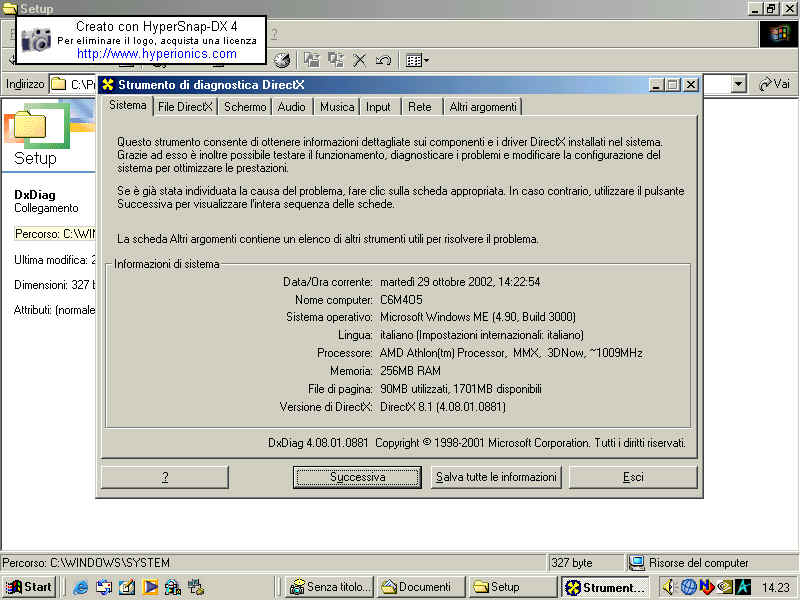Viewport: 800px width, 600px height.
Task: Click the Undo arrow in Setup toolbar
Action: pyautogui.click(x=383, y=60)
